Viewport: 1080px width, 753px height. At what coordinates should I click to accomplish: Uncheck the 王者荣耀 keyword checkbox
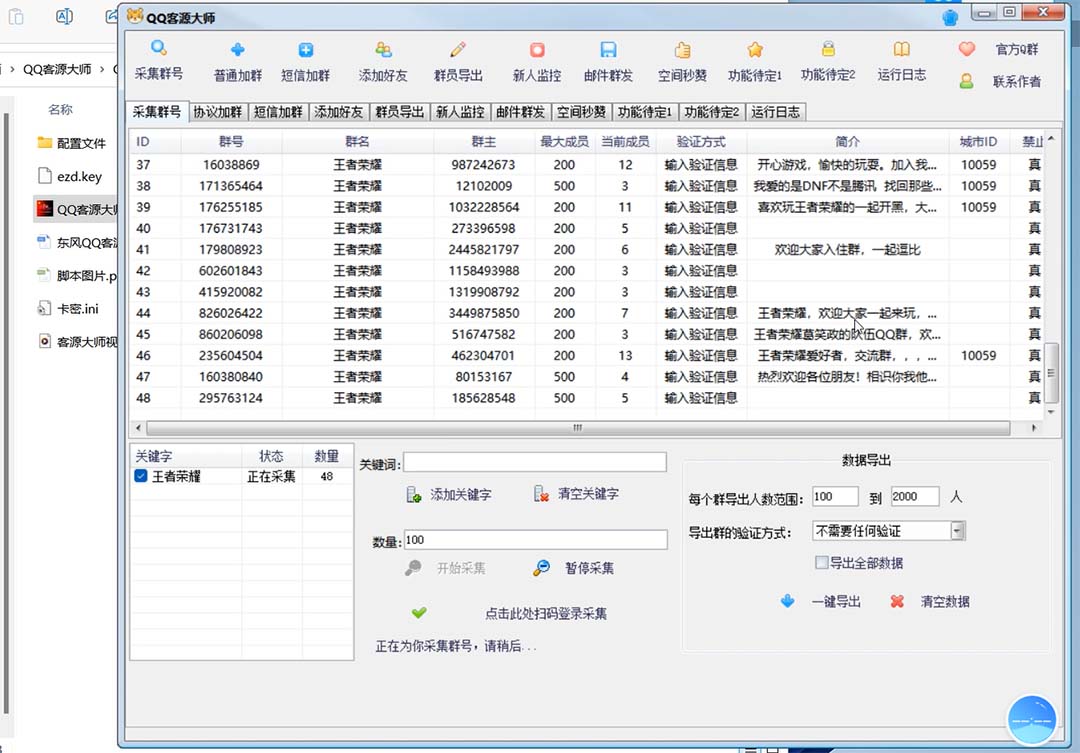click(x=138, y=476)
